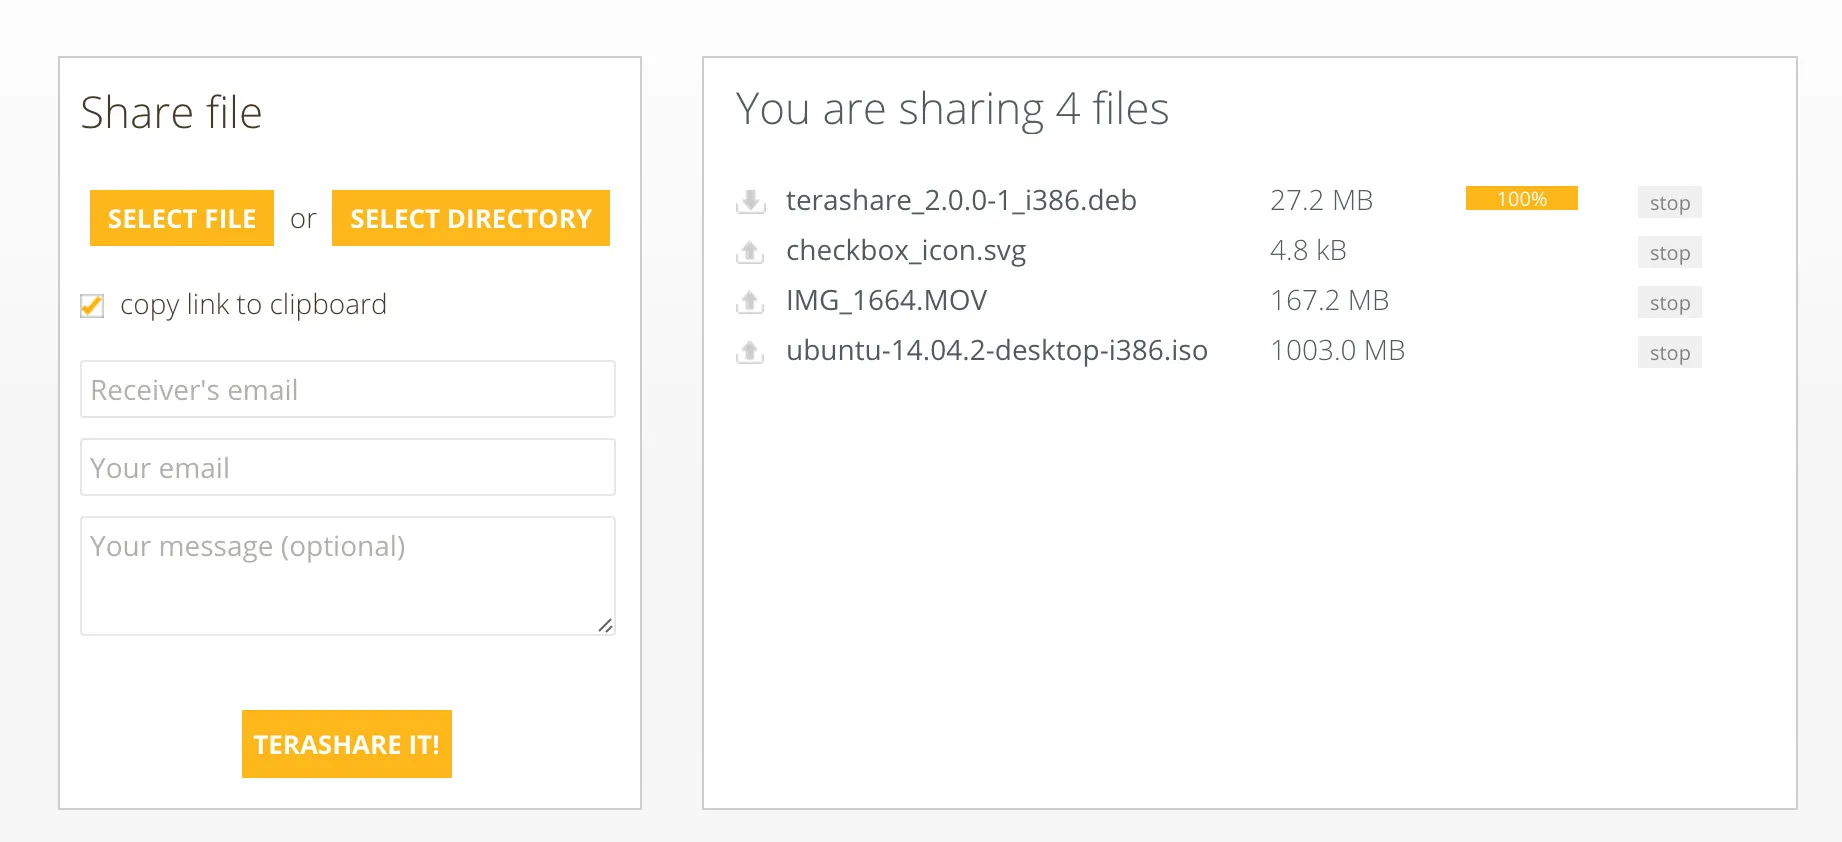Select the file name IMG_1664.MOV
Viewport: 1842px width, 842px height.
coord(886,300)
